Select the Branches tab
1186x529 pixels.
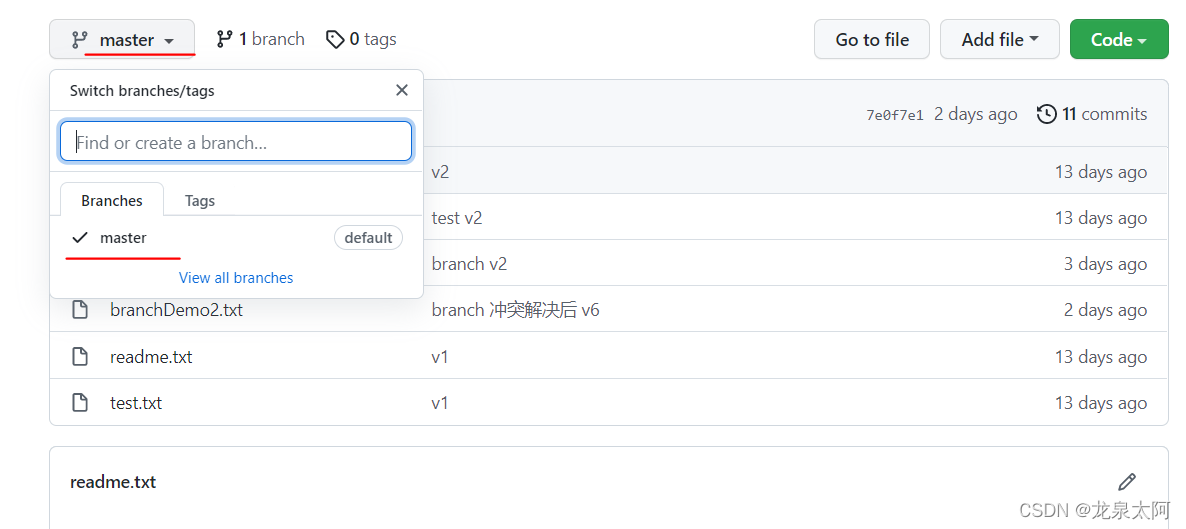[x=112, y=201]
